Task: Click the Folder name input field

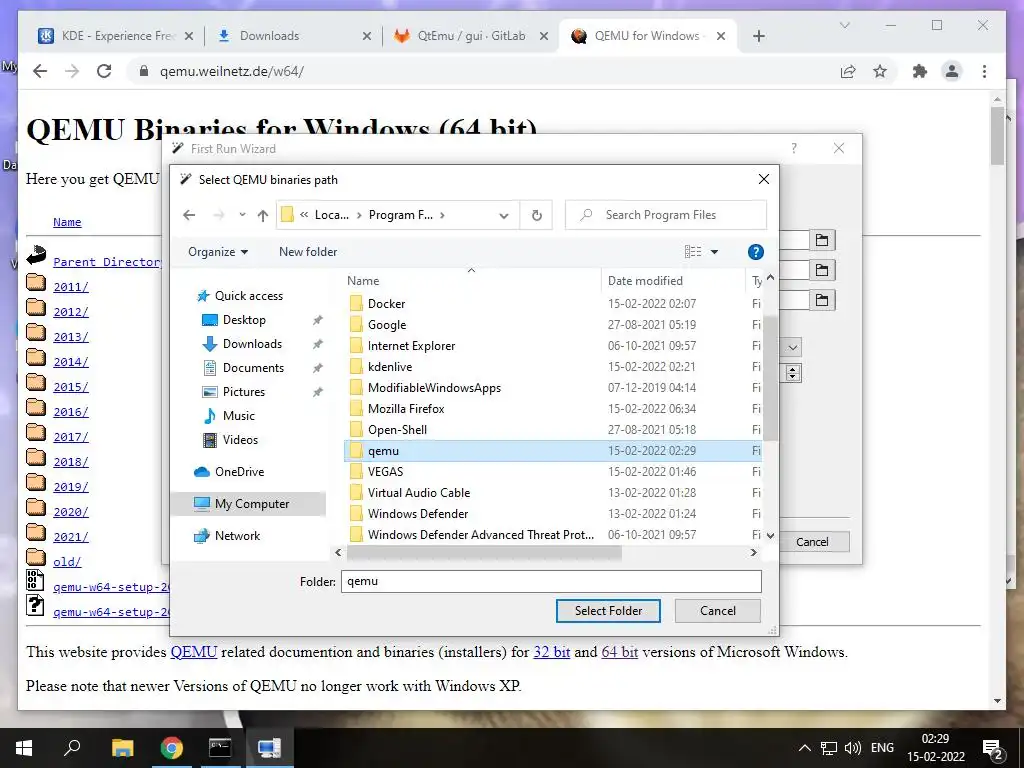Action: tap(551, 581)
